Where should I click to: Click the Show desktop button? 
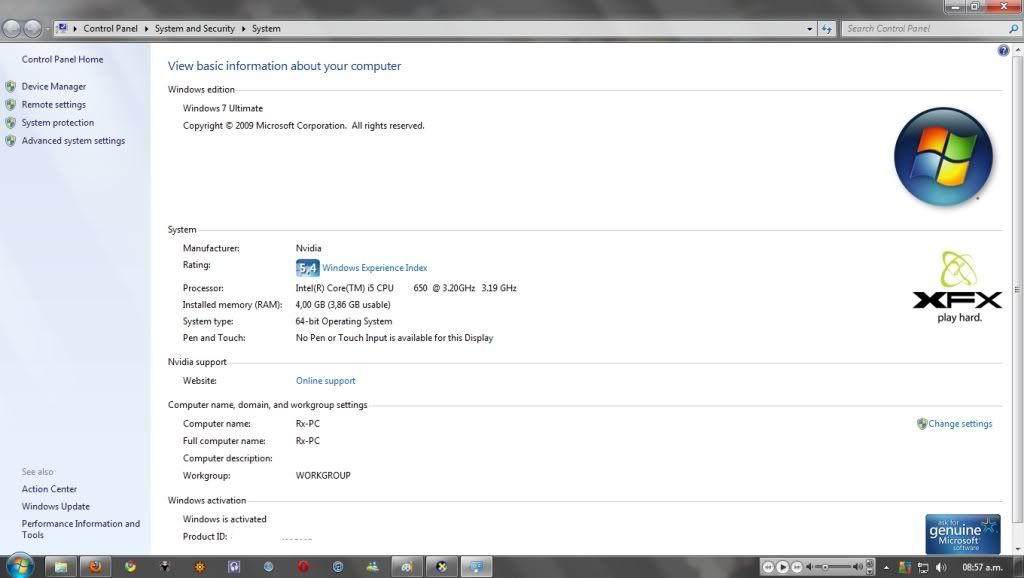tap(1018, 567)
